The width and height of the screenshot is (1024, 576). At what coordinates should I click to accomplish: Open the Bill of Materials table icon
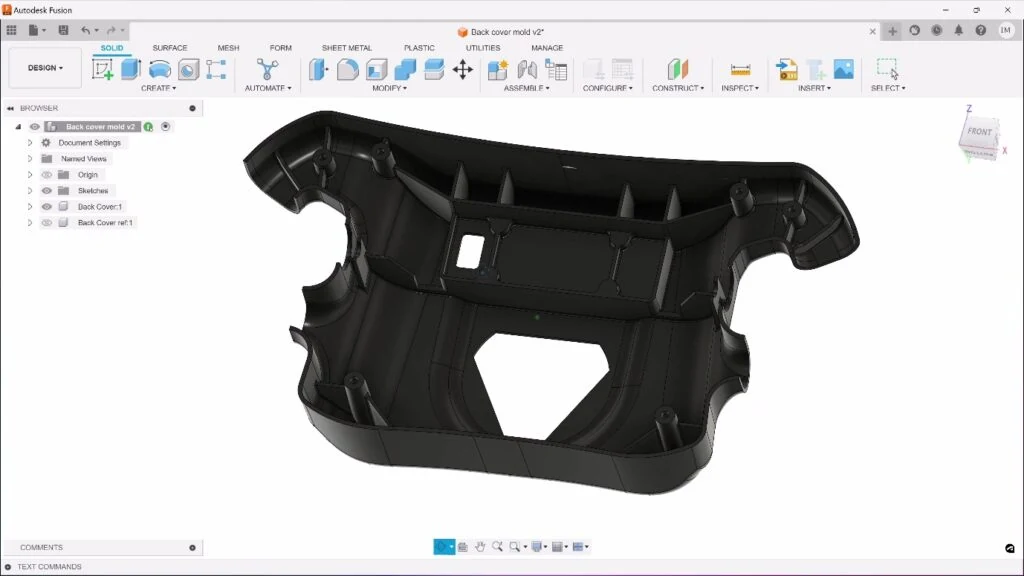pos(556,69)
